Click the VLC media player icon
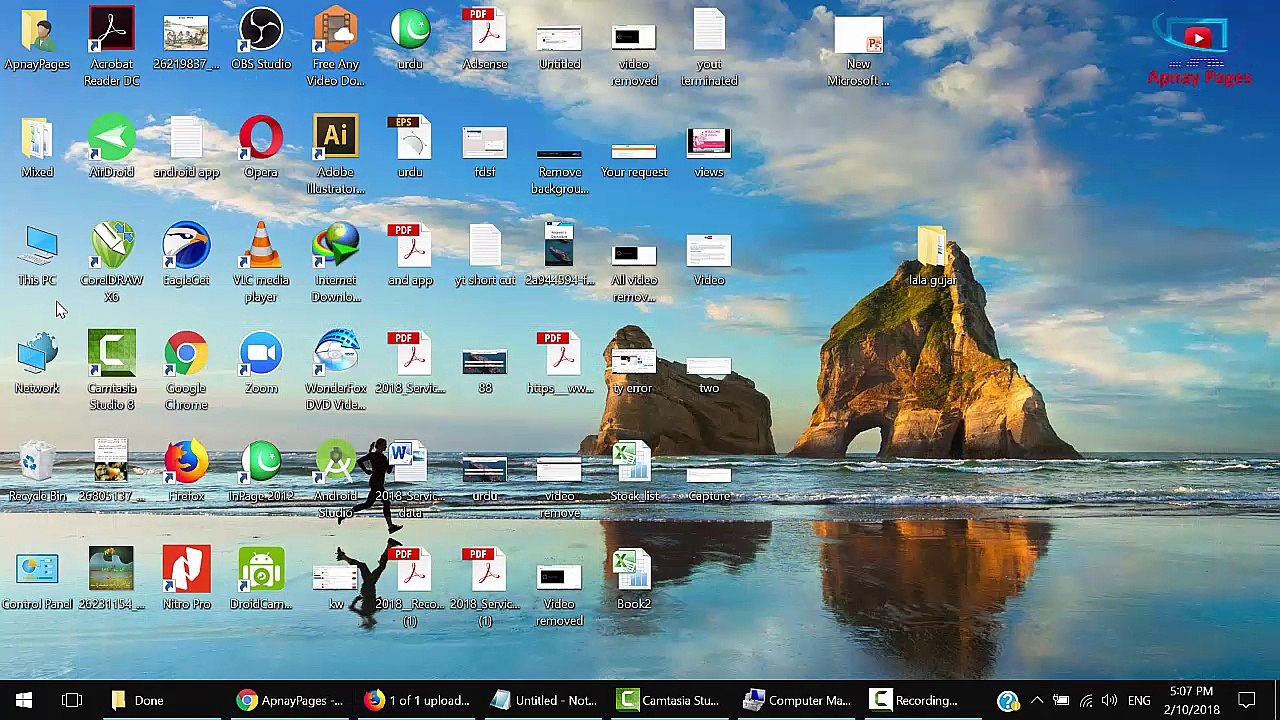This screenshot has width=1280, height=720. click(x=261, y=248)
